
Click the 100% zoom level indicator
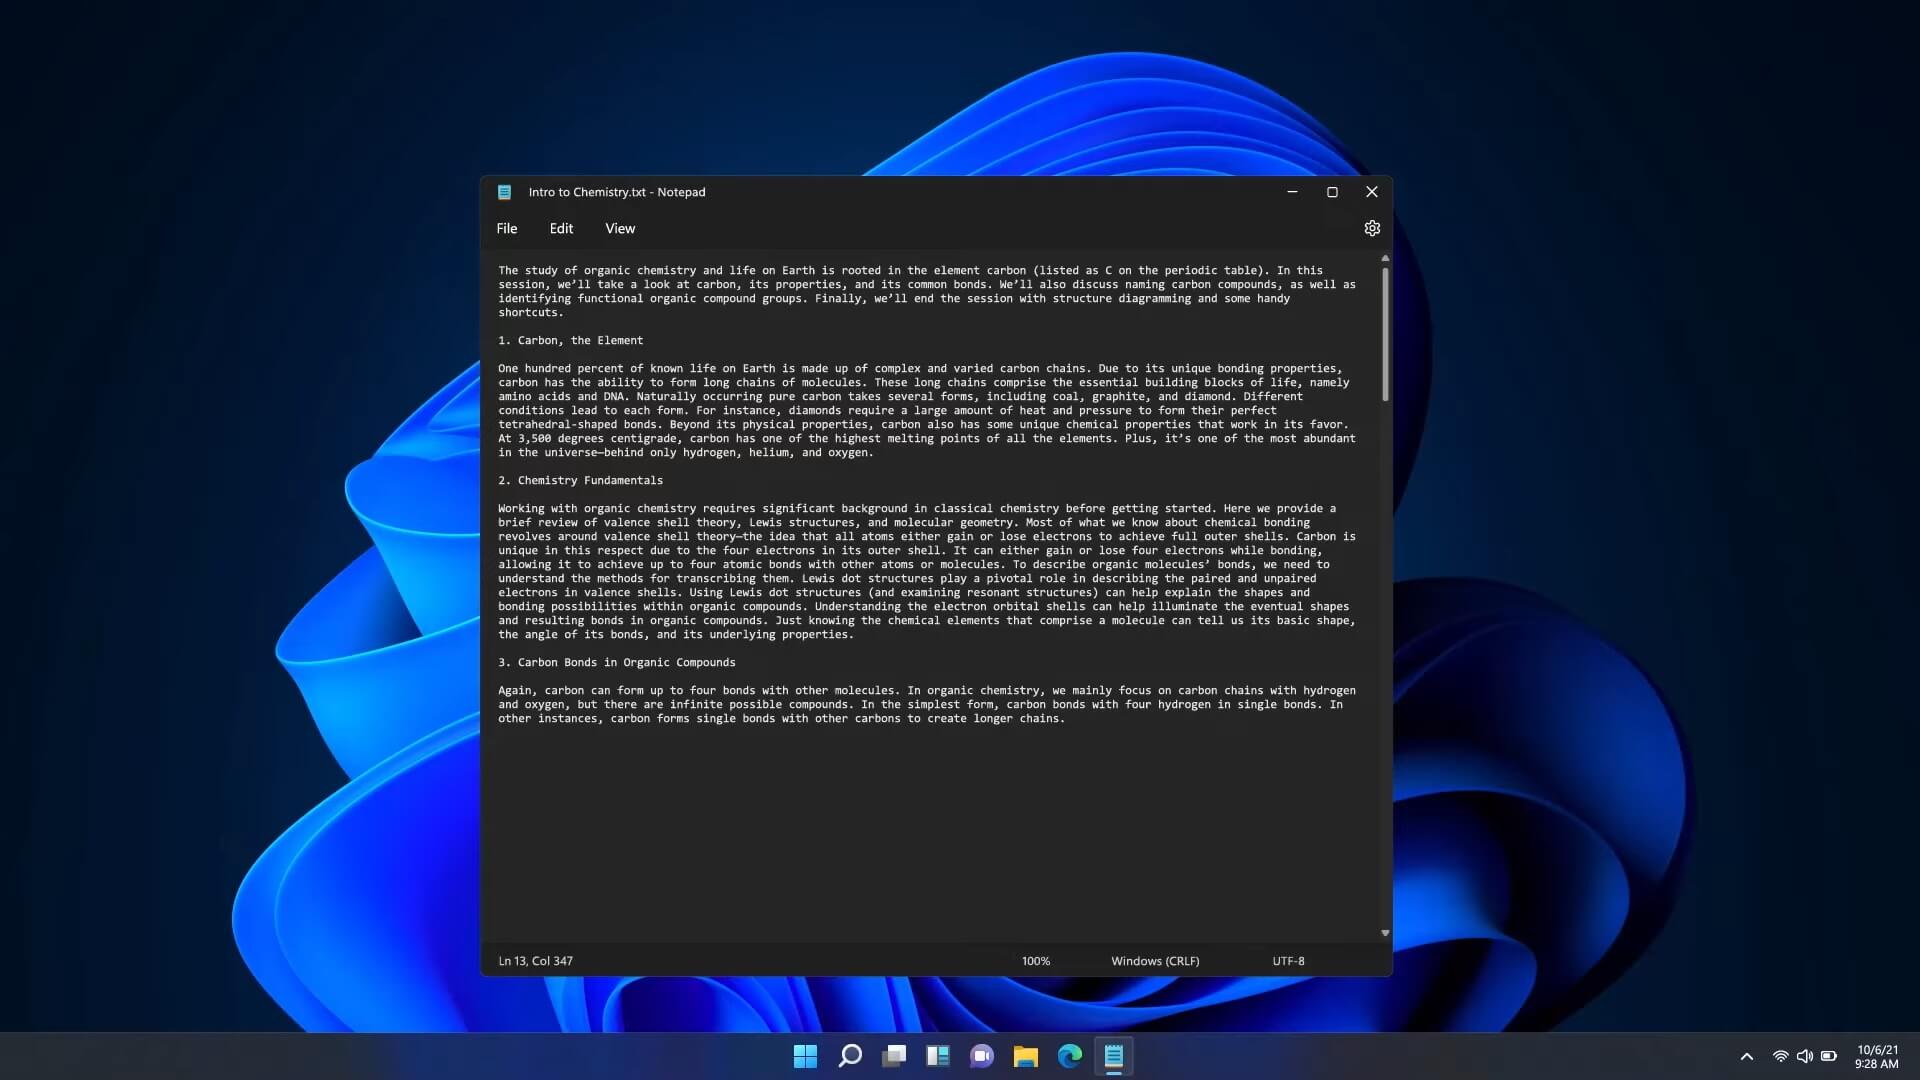click(1035, 960)
